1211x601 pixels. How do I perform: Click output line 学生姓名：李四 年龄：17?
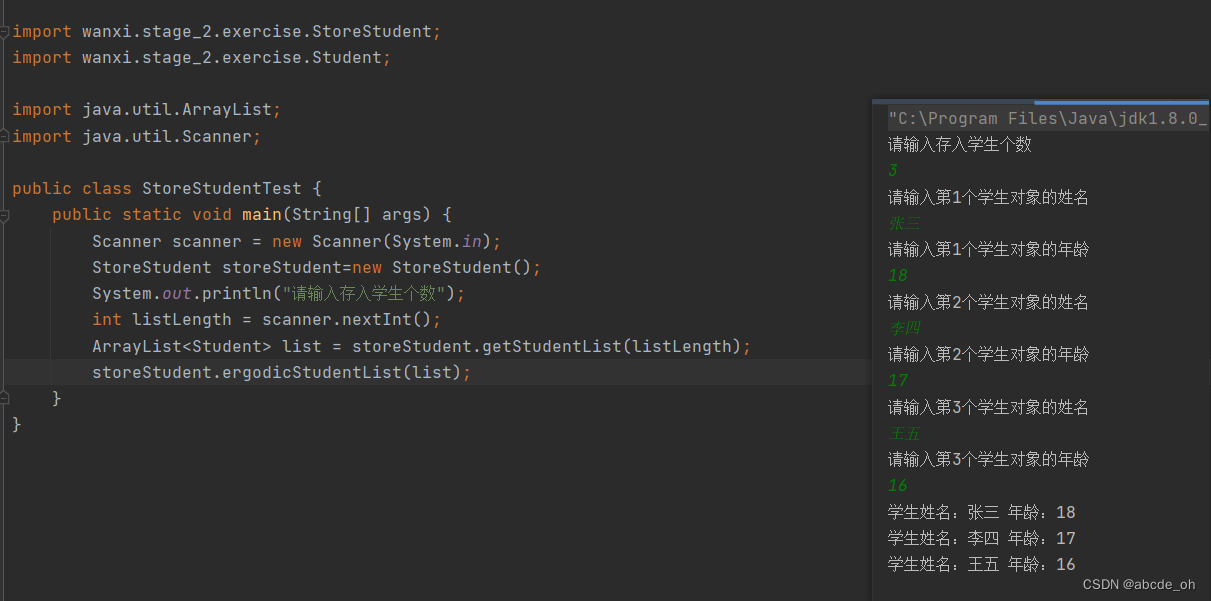click(982, 538)
